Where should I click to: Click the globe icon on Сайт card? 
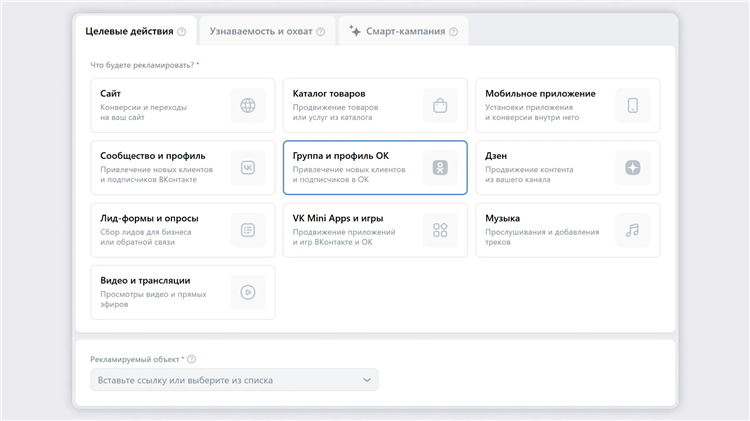(x=248, y=105)
